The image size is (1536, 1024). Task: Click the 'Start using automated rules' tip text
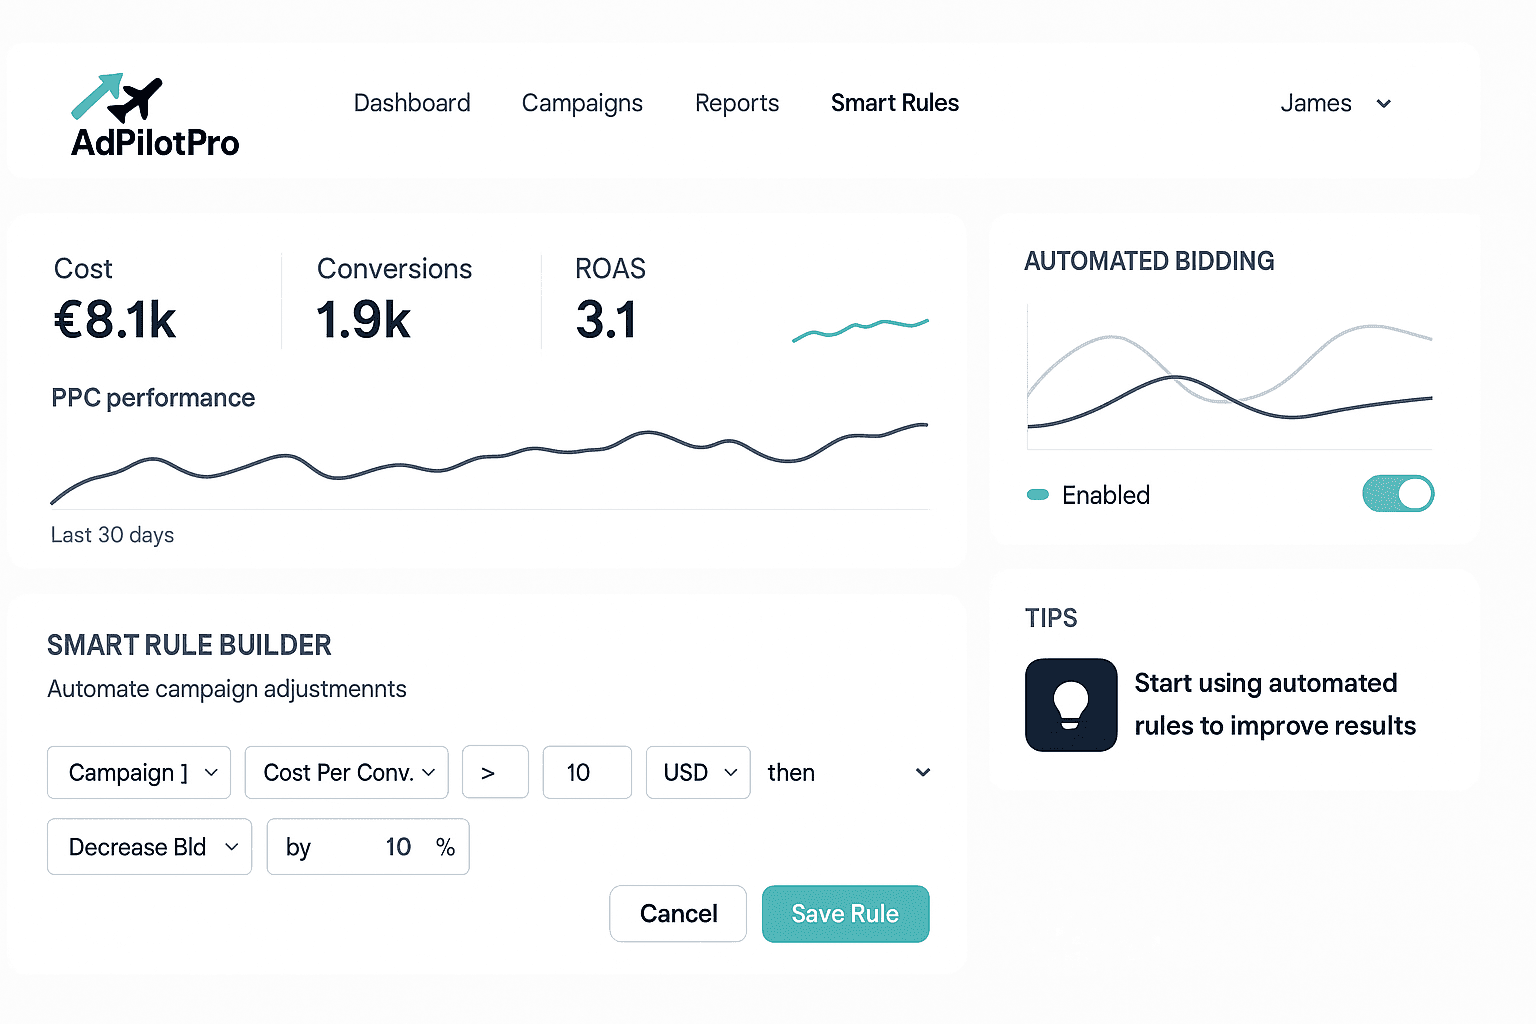click(x=1275, y=704)
